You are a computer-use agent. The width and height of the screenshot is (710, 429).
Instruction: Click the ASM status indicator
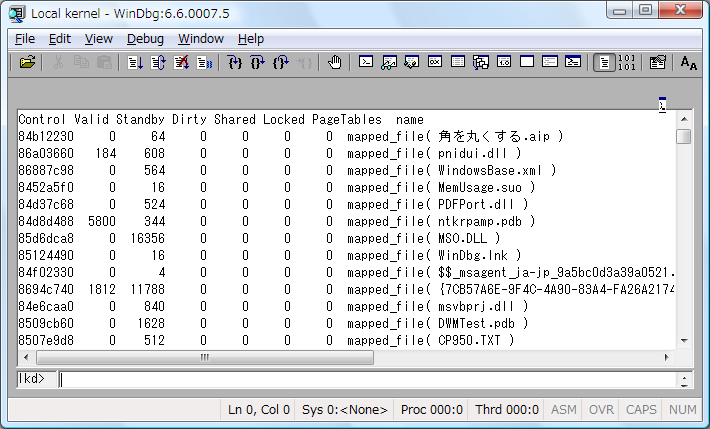564,410
